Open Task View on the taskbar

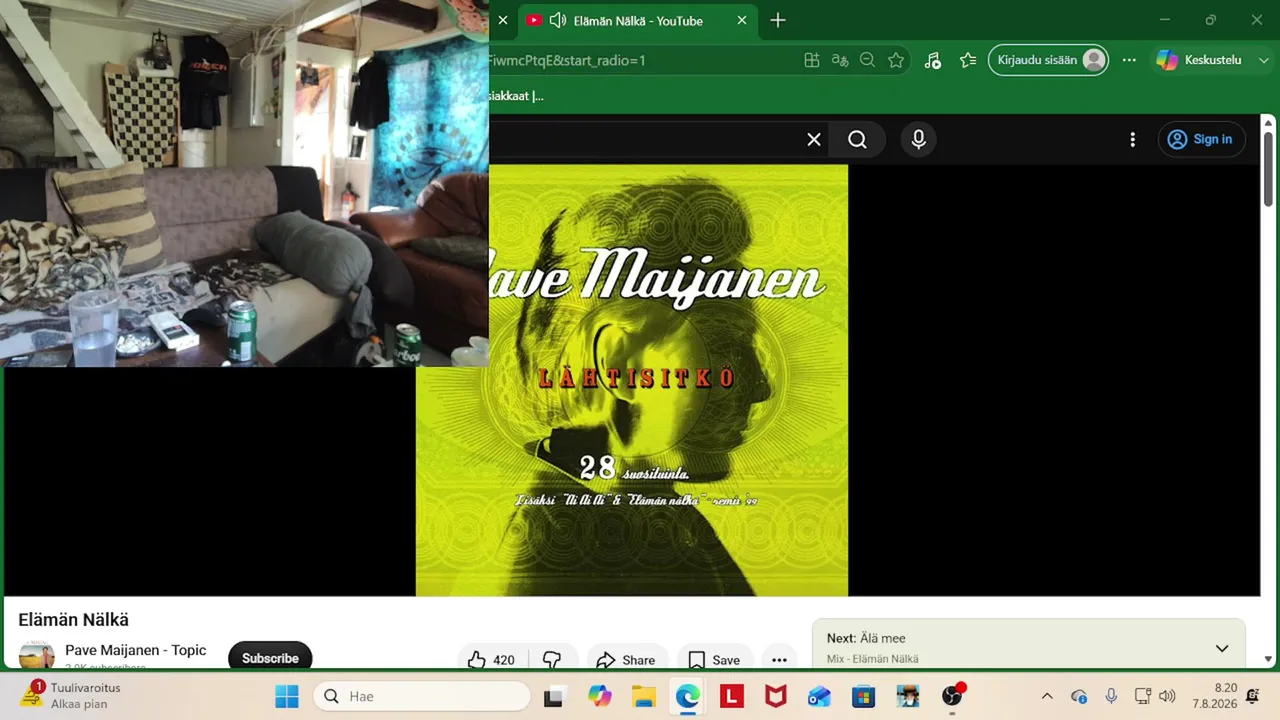tap(553, 696)
